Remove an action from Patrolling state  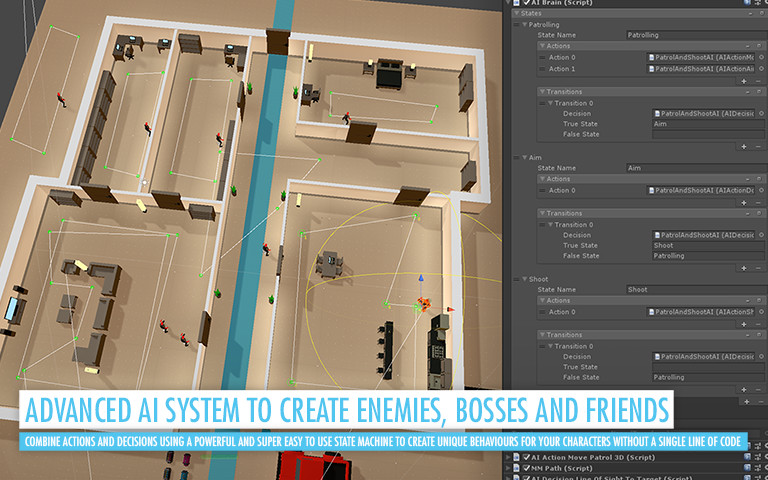point(759,81)
